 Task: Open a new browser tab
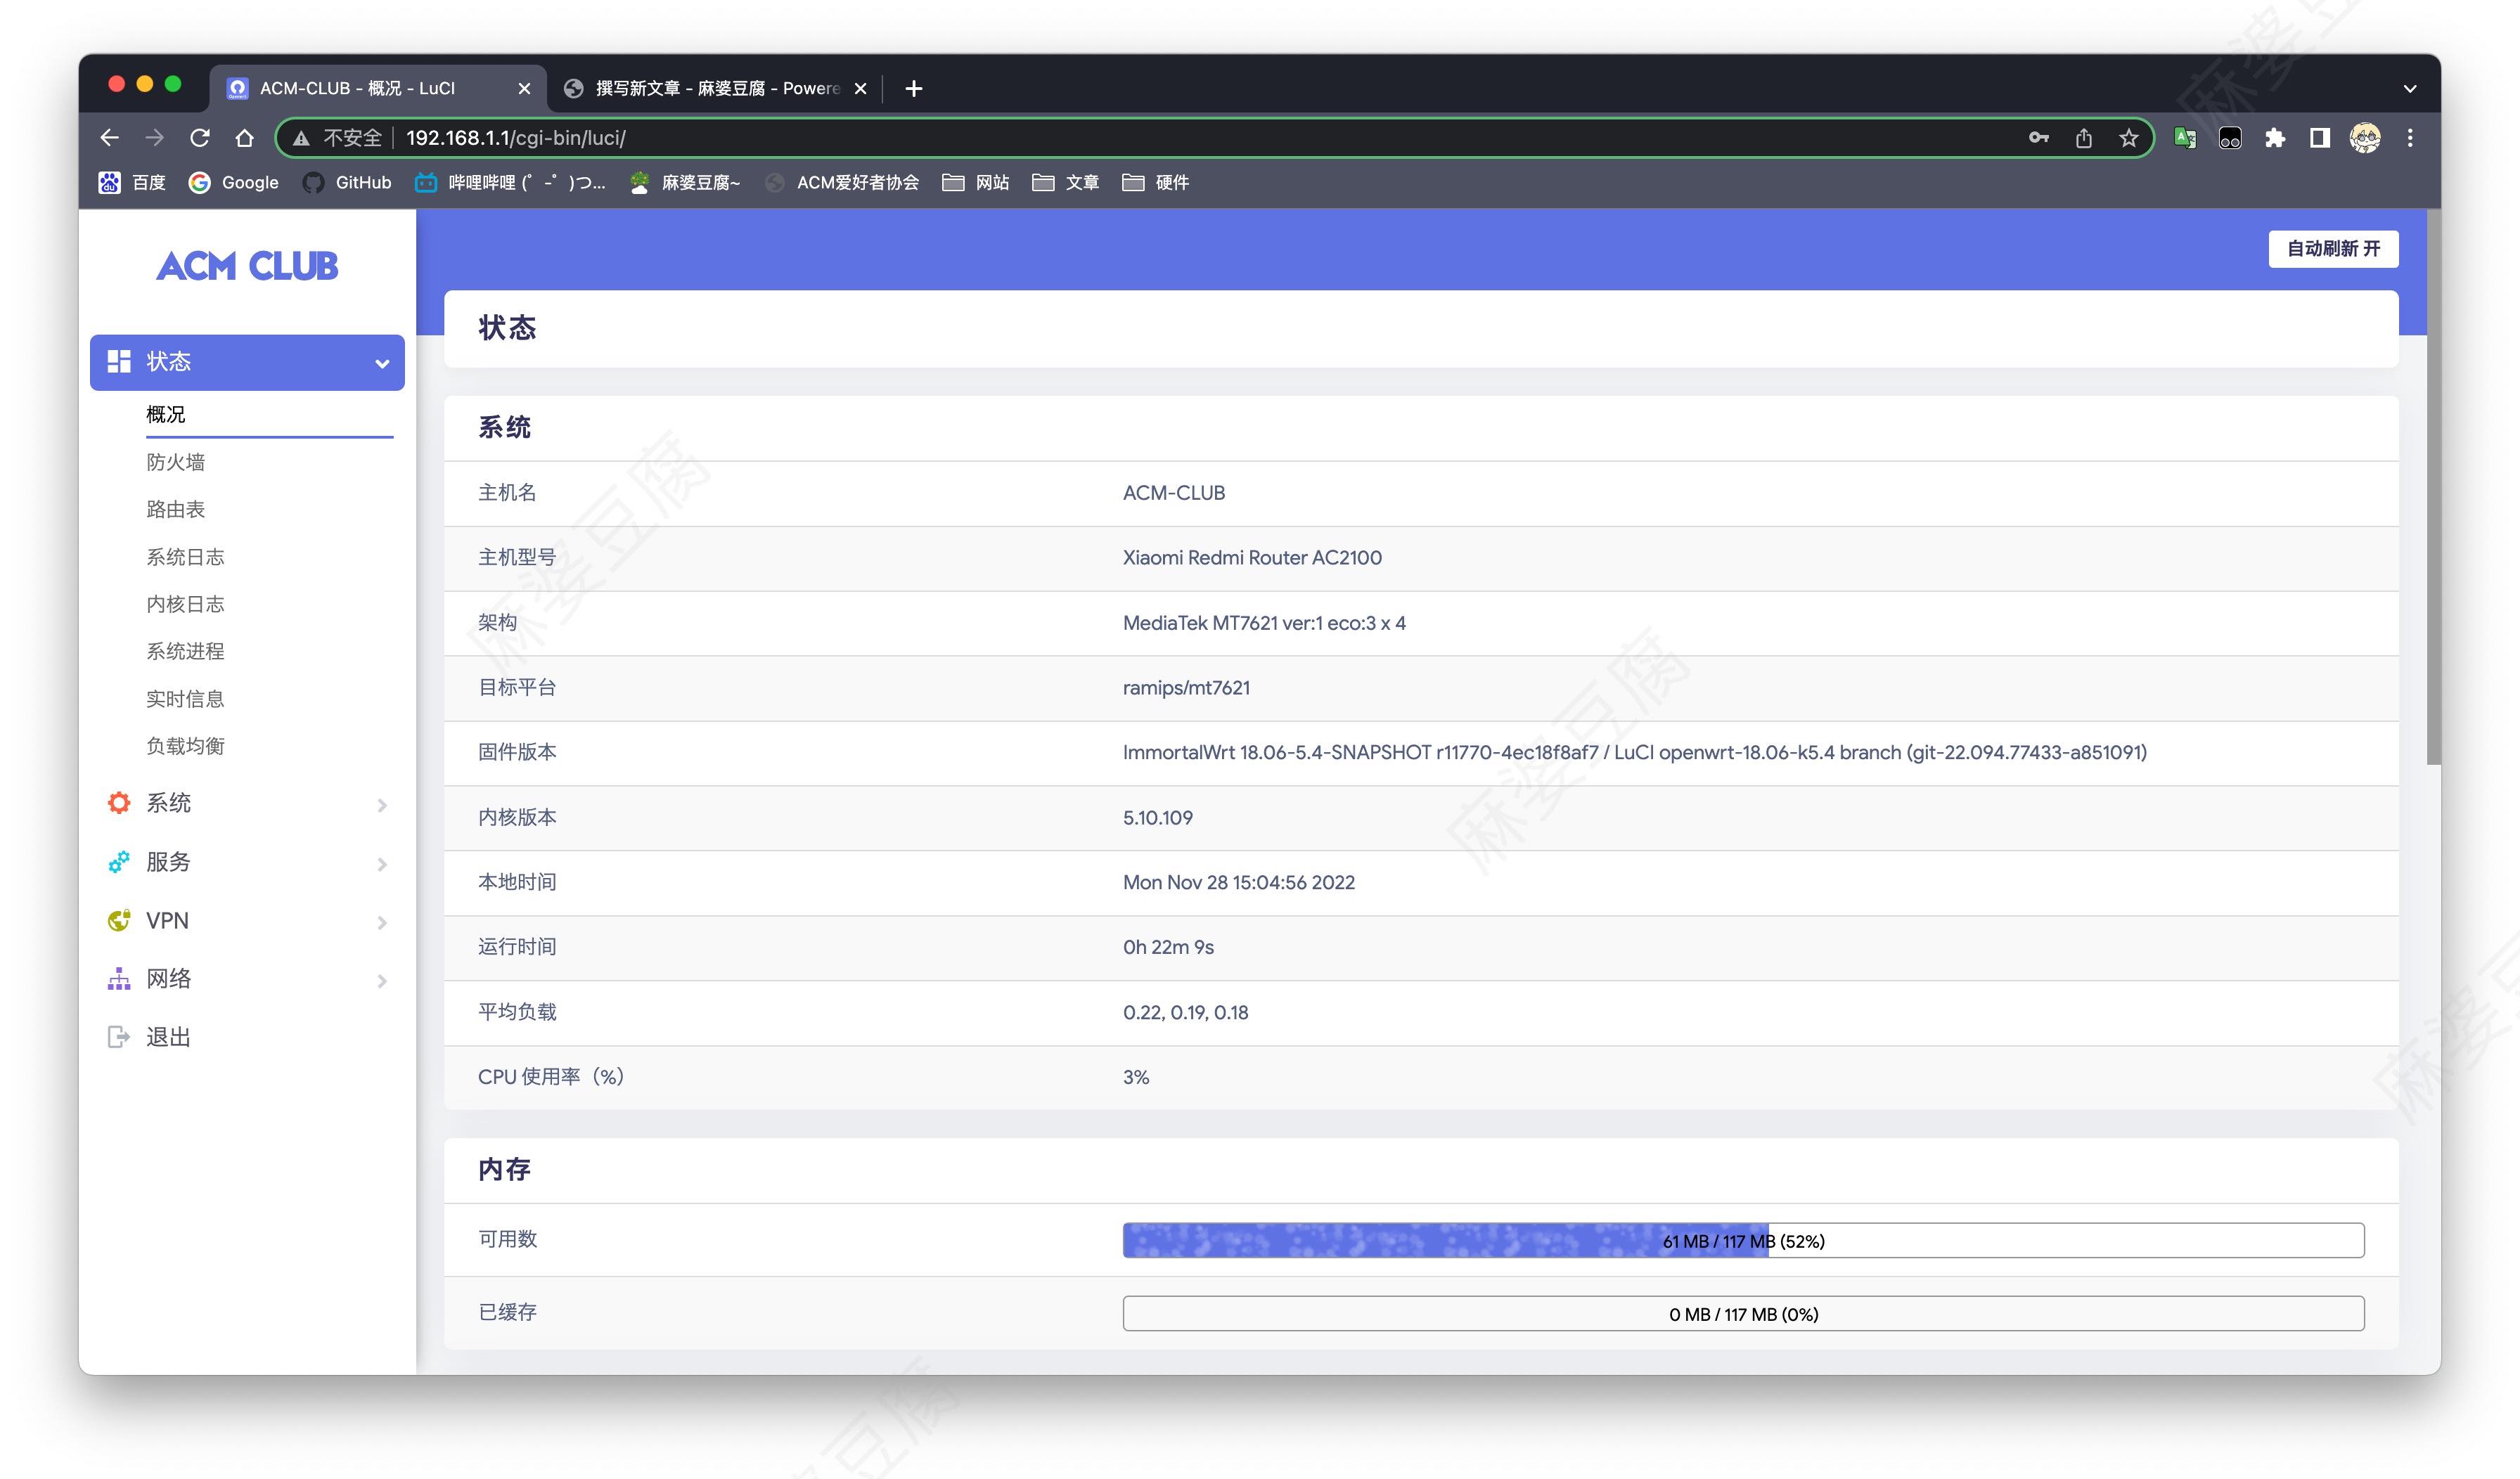tap(913, 89)
